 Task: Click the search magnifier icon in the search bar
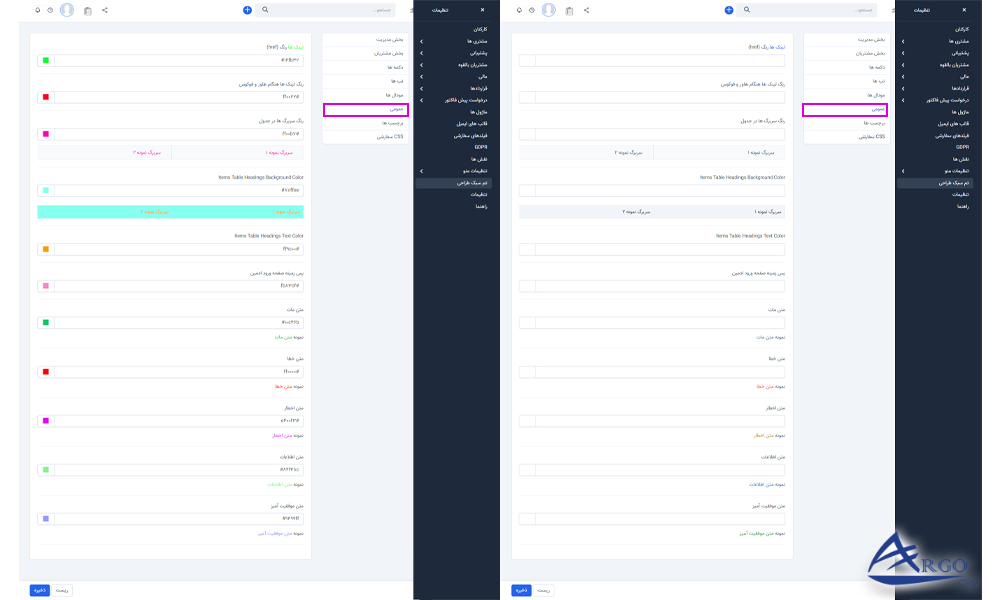pos(265,9)
